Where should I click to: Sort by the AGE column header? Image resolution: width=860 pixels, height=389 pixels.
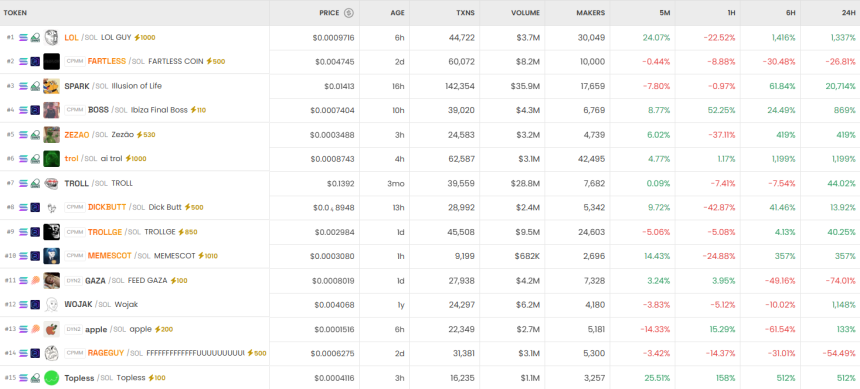click(x=398, y=13)
